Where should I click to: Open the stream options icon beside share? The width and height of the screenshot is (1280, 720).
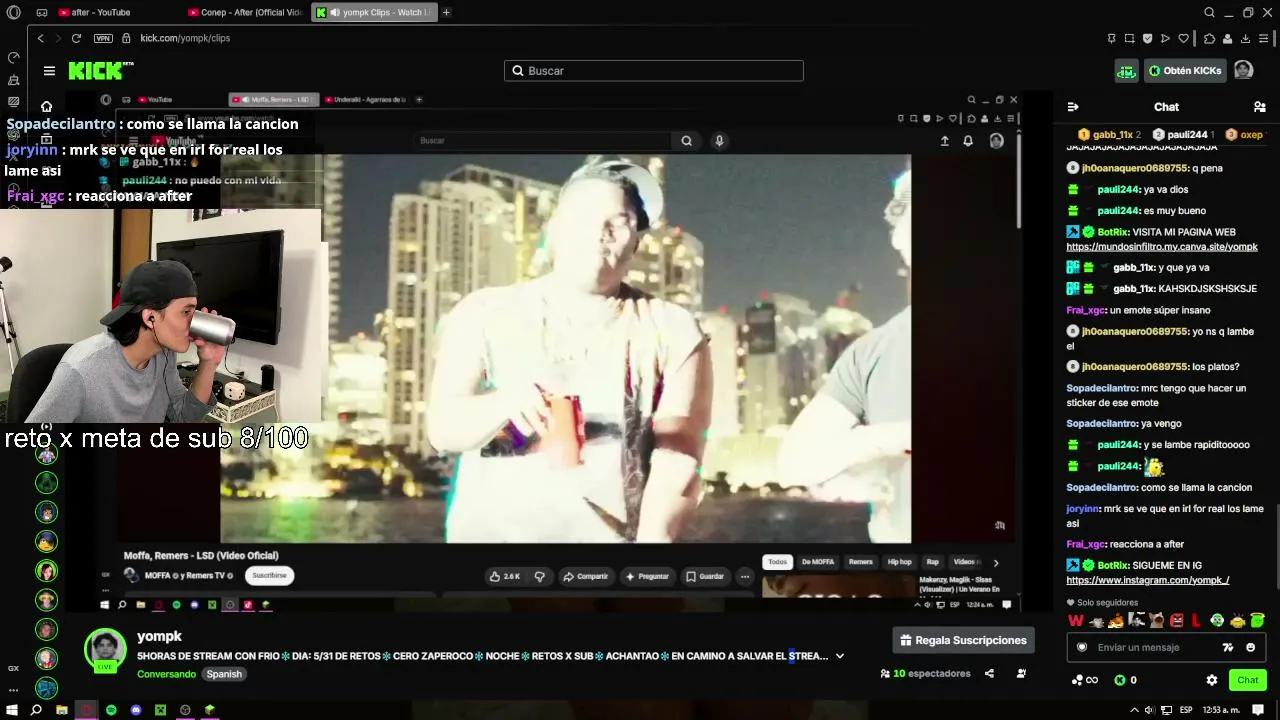[1021, 673]
